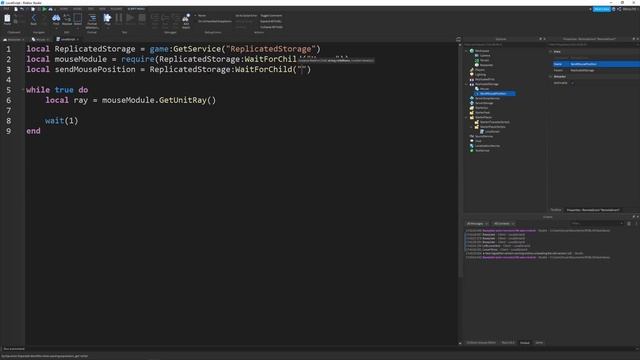Open the Replace tool
The image size is (640, 360).
click(x=67, y=19)
